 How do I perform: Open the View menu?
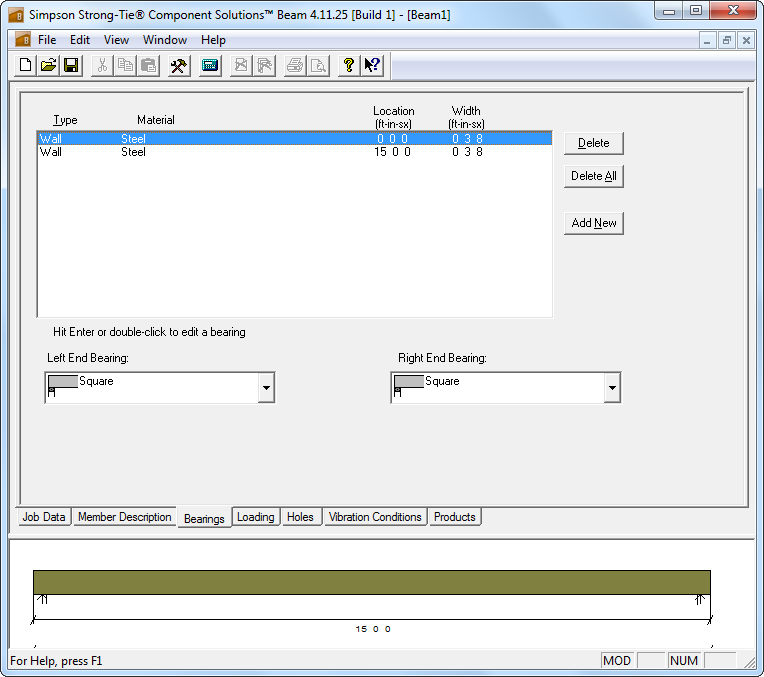point(116,40)
